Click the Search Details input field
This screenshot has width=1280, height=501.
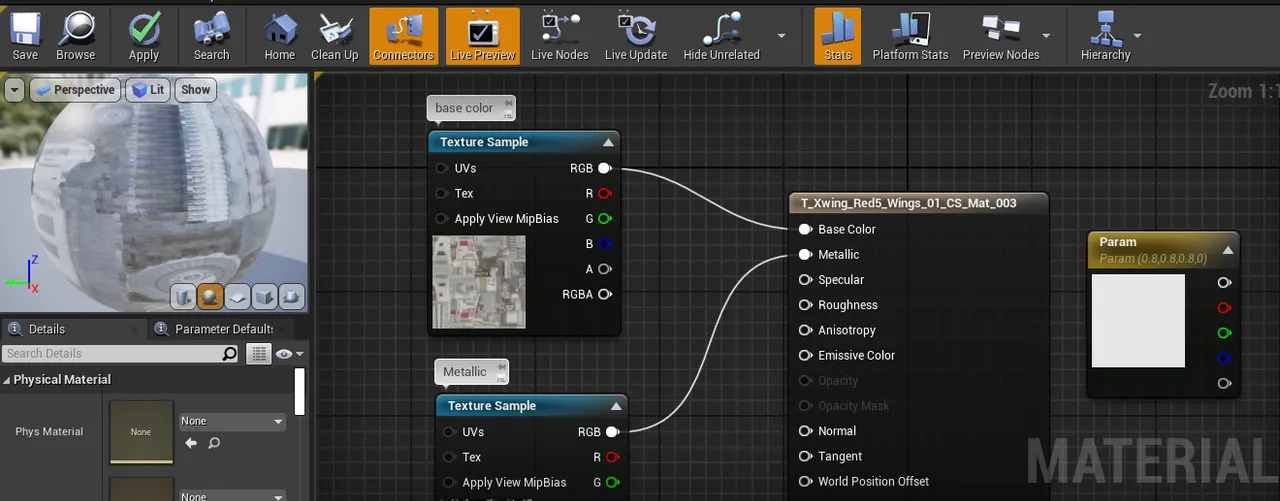112,353
